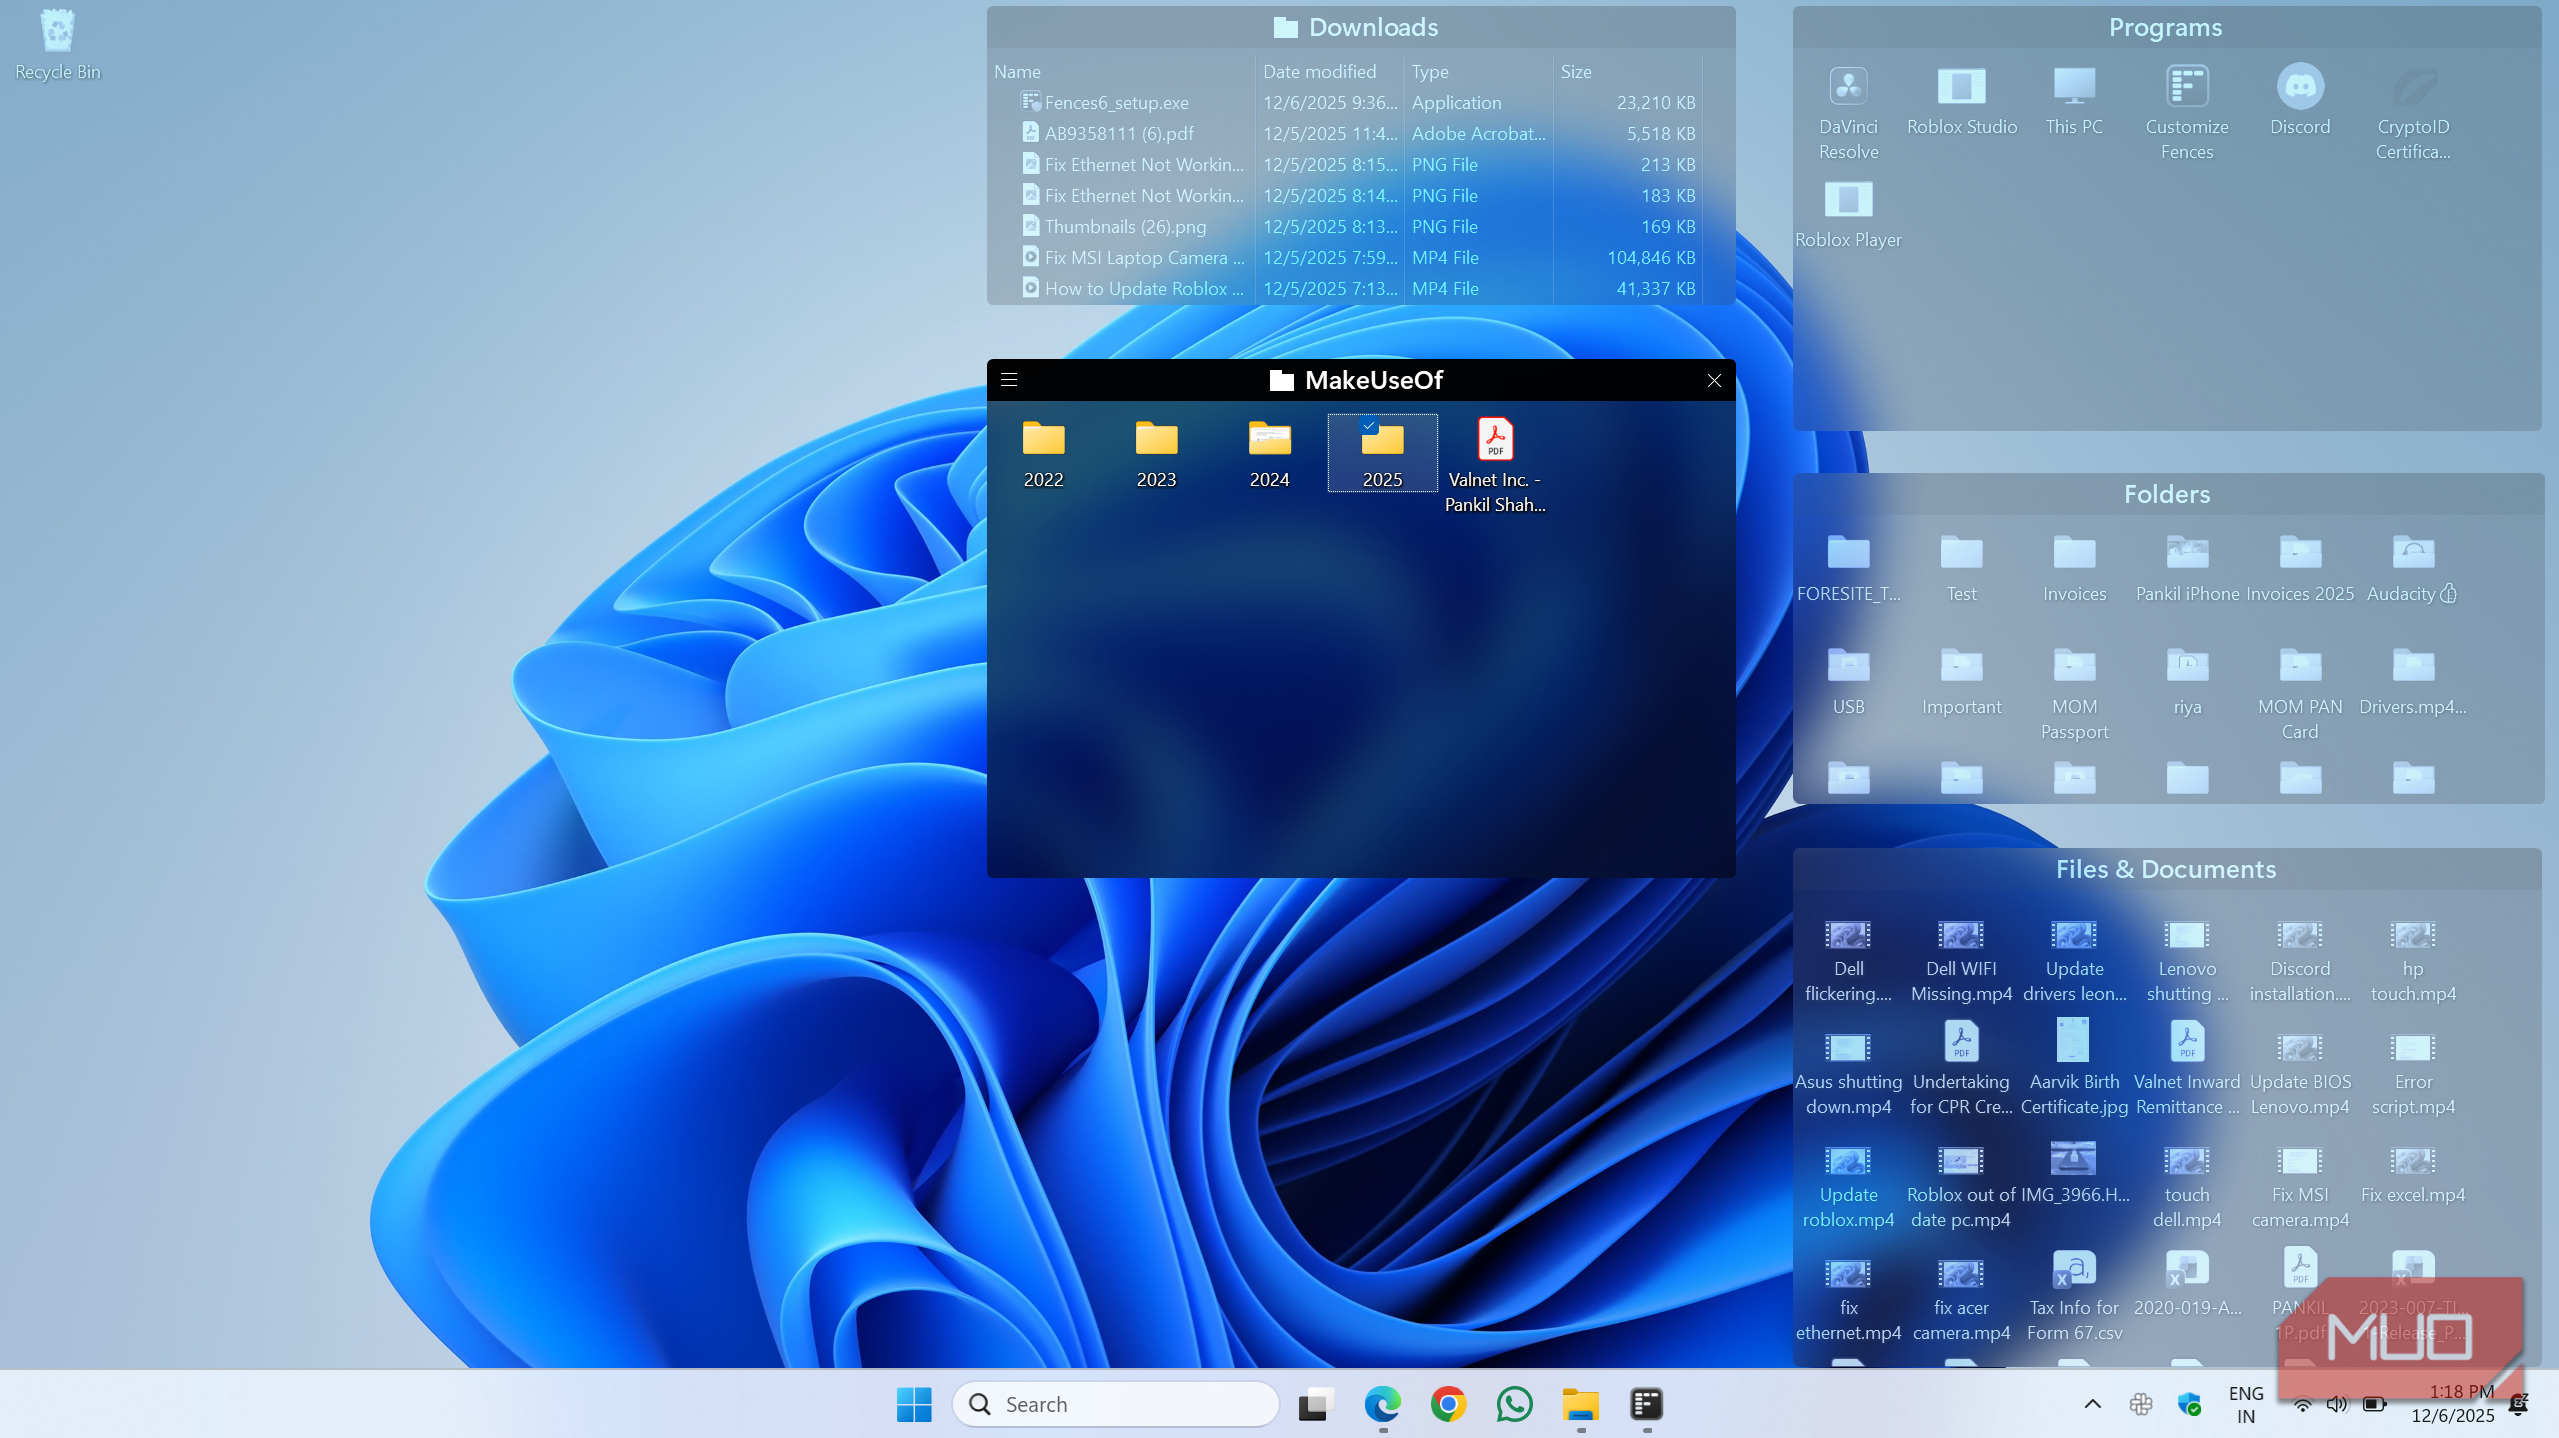Image resolution: width=2559 pixels, height=1438 pixels.
Task: Open Tax Info for Form 67.csv
Action: tap(2074, 1295)
